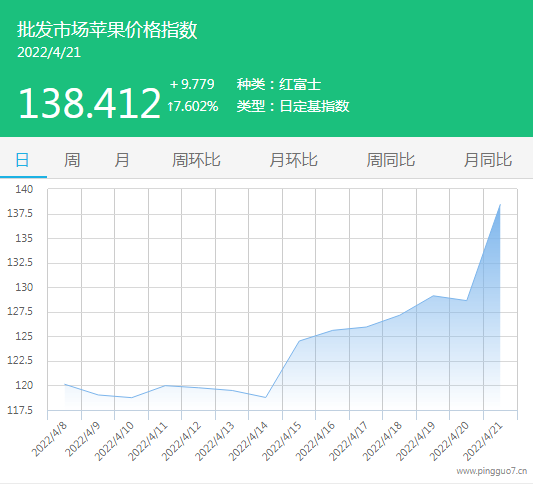This screenshot has width=533, height=484.
Task: Click the www.pingguo7.cn watermark link
Action: pos(492,471)
